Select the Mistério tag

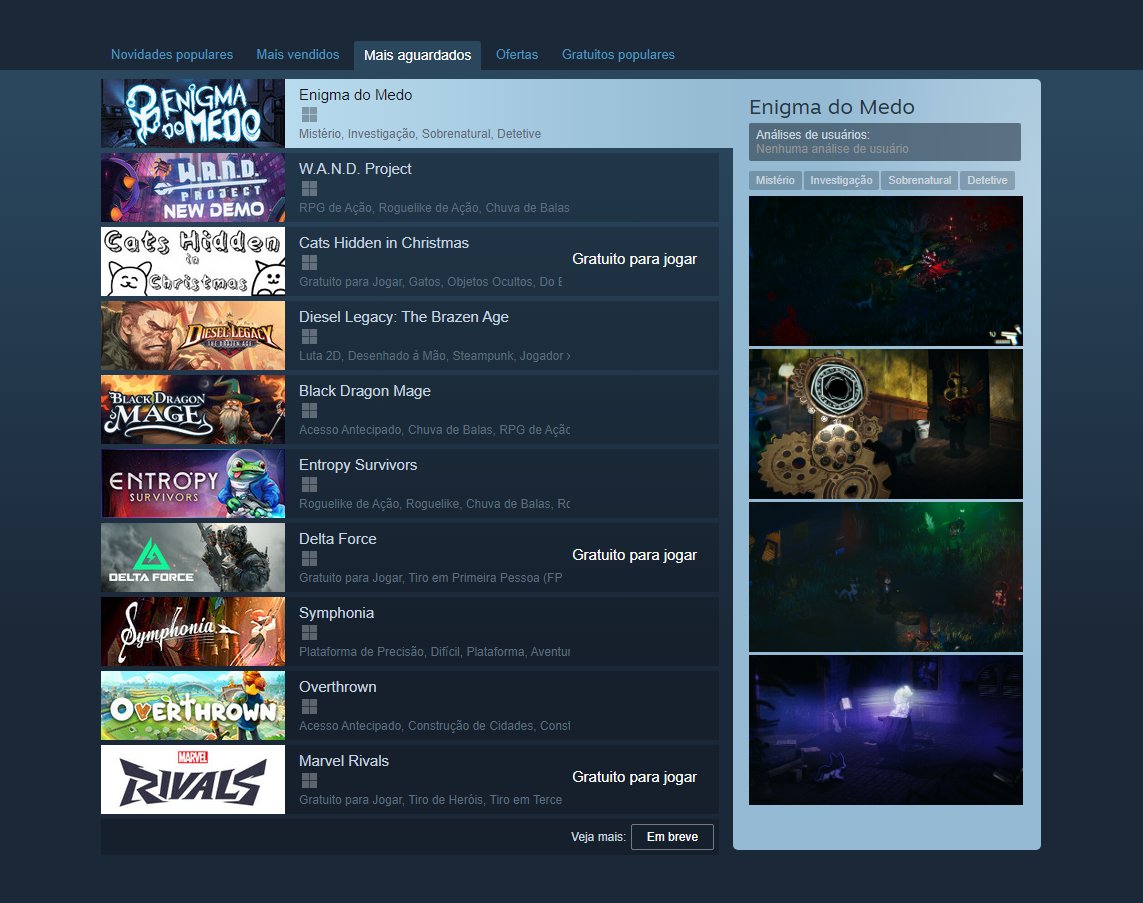pos(775,180)
